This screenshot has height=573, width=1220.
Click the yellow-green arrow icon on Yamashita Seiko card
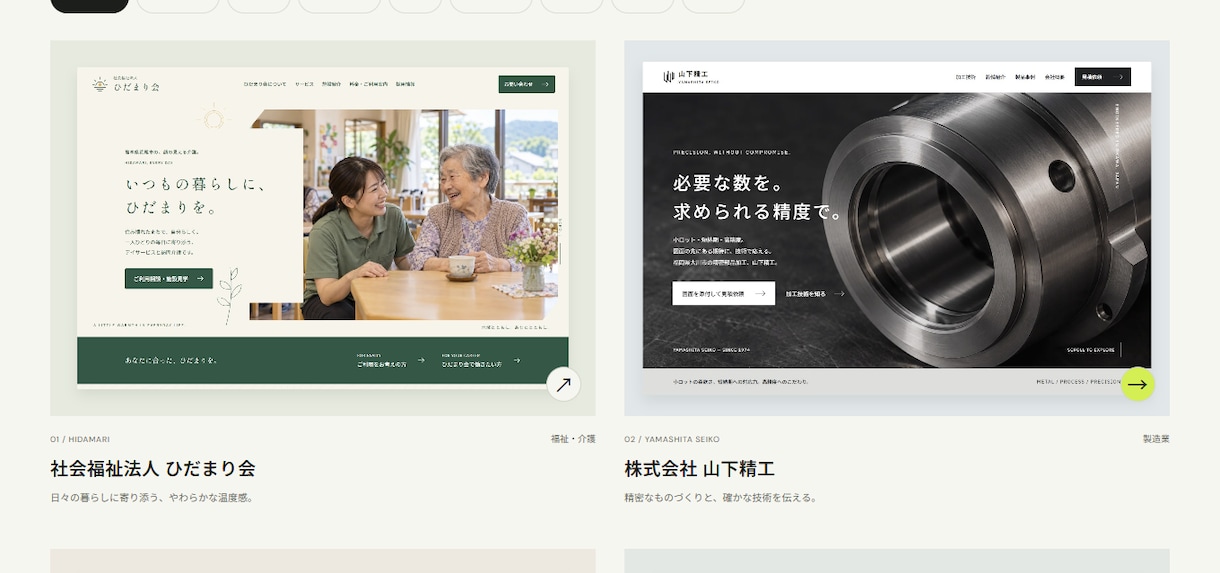click(1137, 384)
